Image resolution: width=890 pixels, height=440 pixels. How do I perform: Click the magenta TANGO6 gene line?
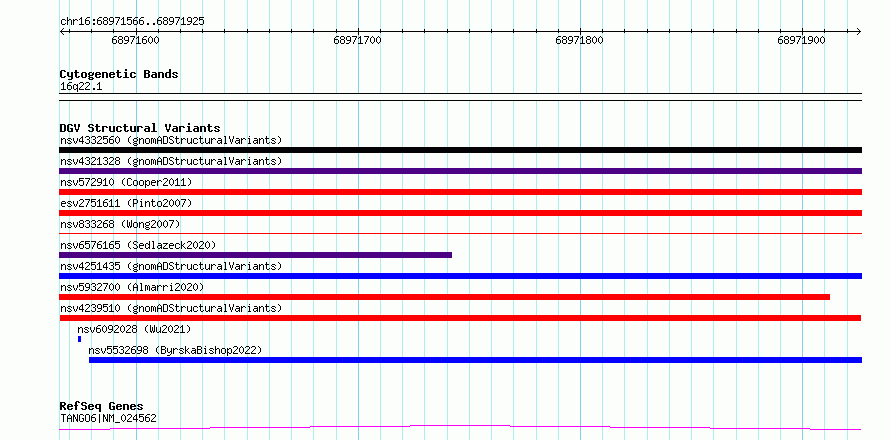point(460,428)
